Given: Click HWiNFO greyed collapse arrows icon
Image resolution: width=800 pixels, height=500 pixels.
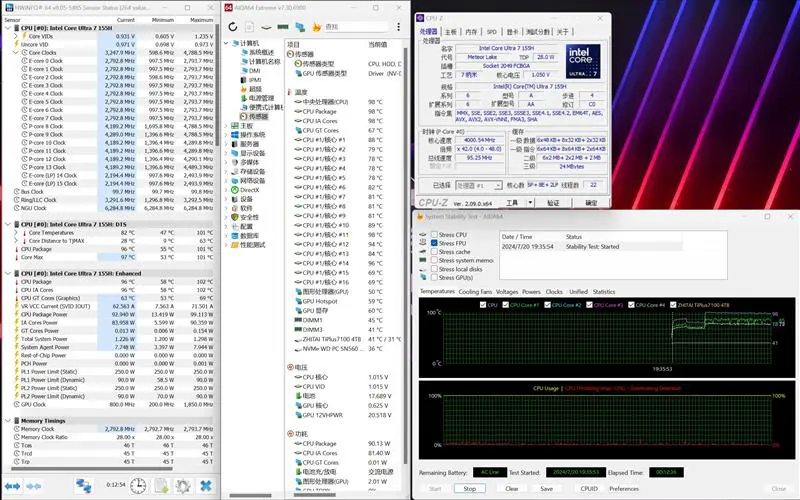Looking at the screenshot, I should [x=34, y=486].
